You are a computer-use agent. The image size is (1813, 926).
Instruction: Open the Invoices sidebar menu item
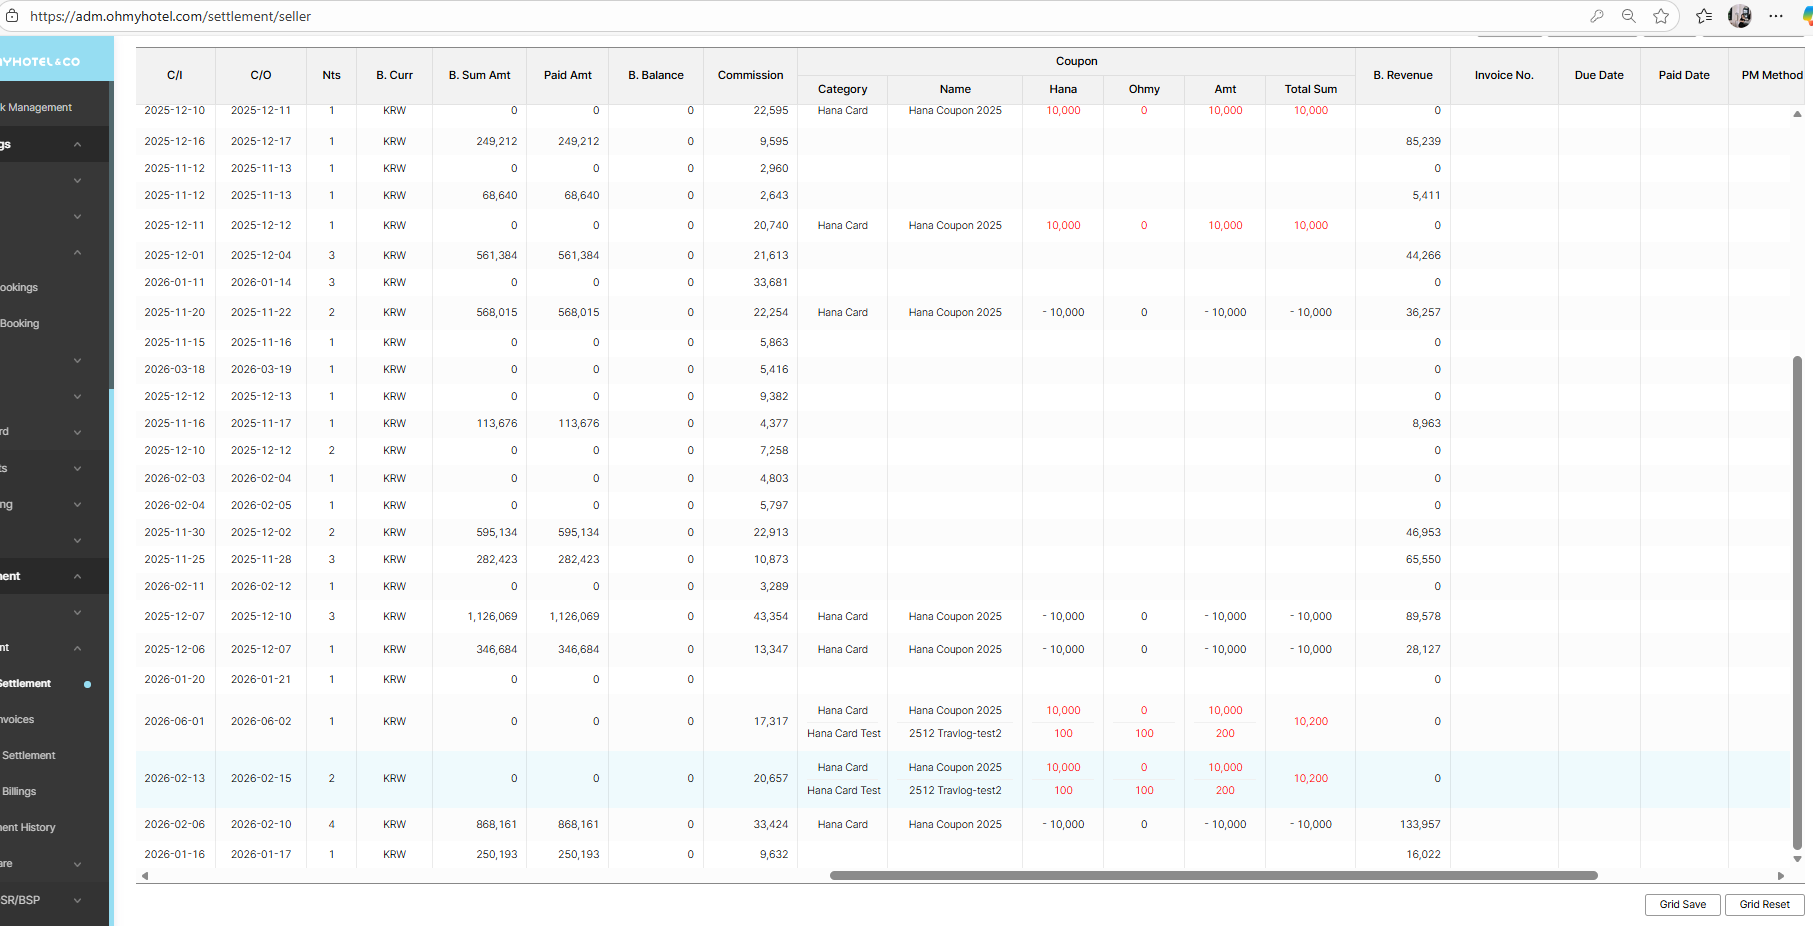pos(18,719)
